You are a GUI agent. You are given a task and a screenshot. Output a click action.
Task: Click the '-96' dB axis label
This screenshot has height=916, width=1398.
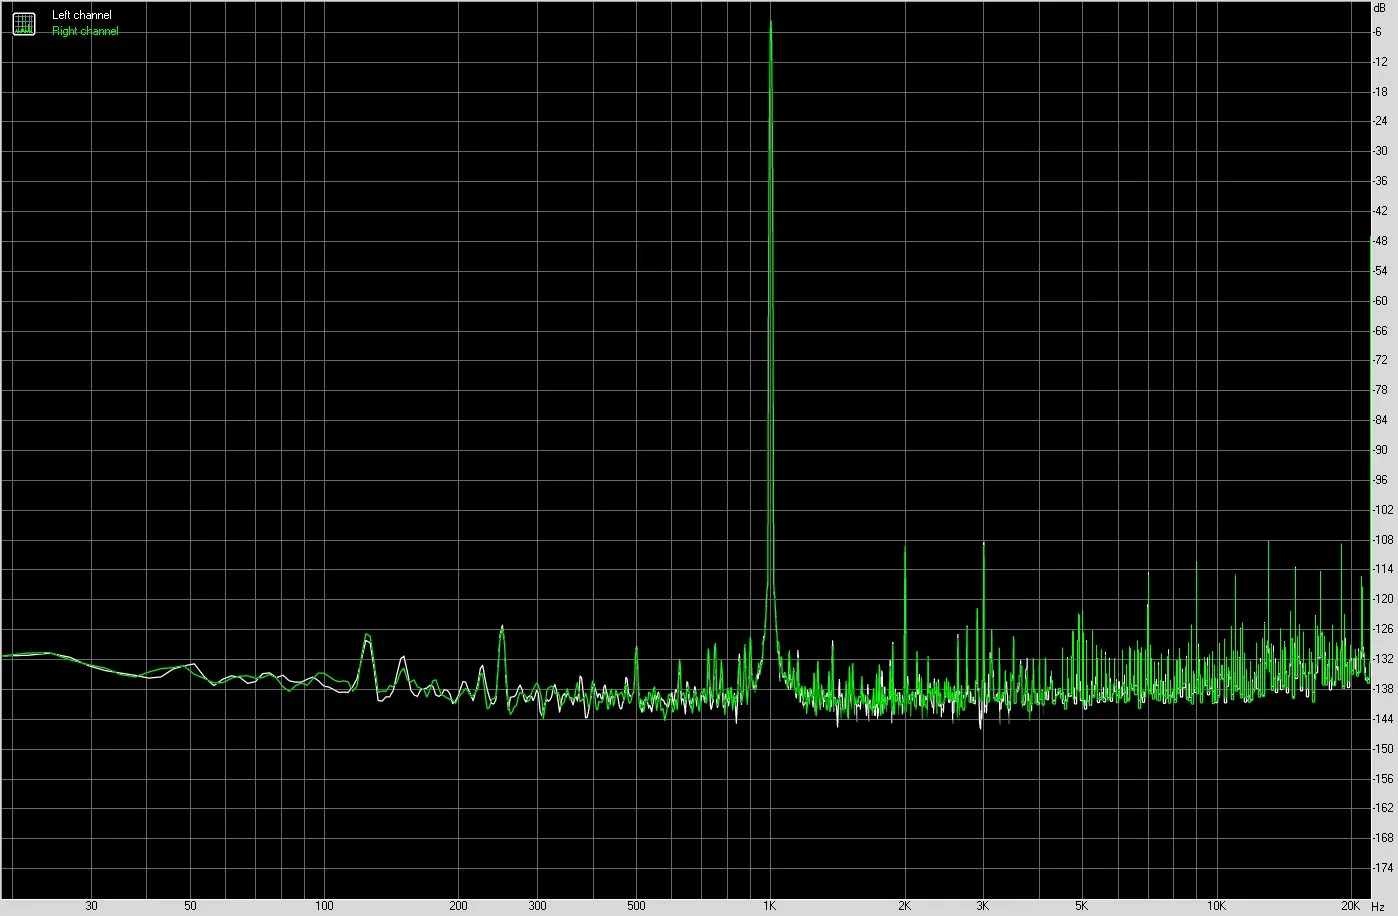click(x=1381, y=480)
